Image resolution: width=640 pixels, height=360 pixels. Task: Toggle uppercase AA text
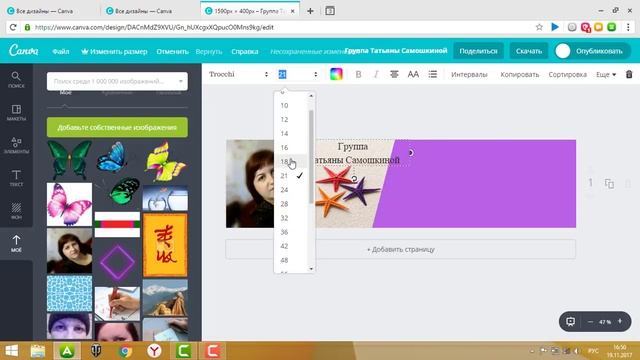(413, 74)
